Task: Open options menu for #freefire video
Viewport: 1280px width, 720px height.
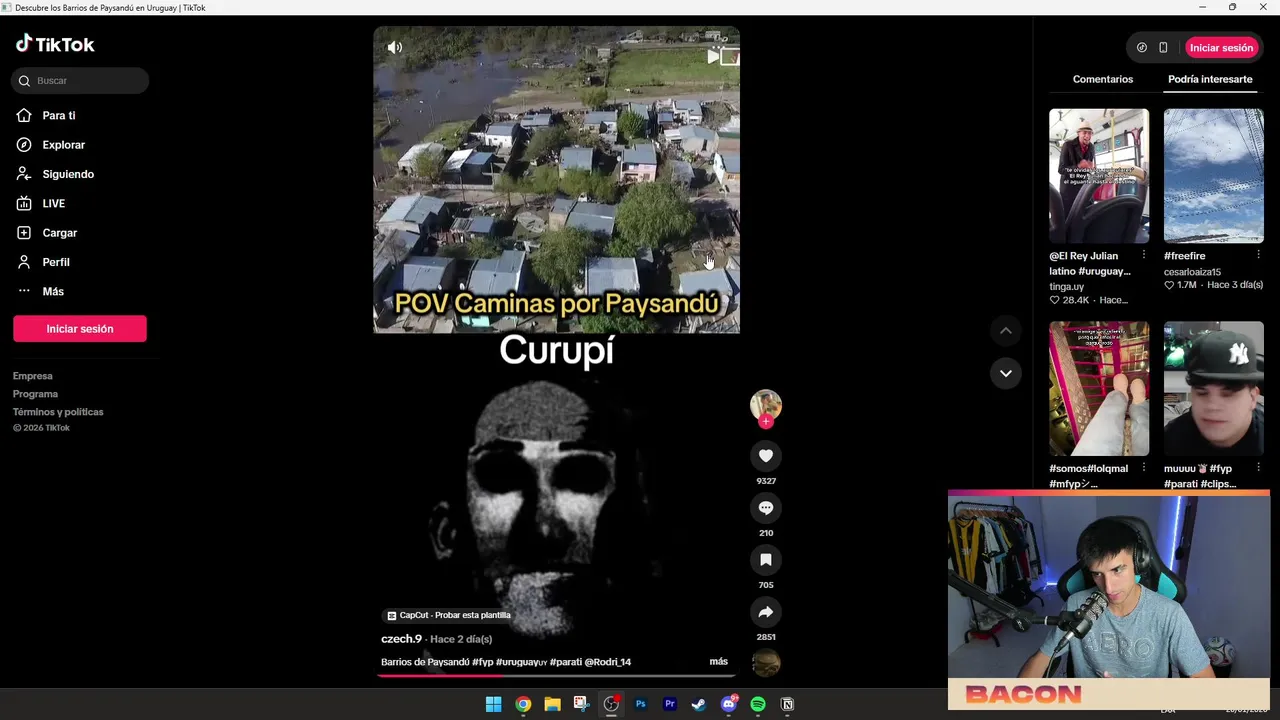Action: coord(1258,256)
